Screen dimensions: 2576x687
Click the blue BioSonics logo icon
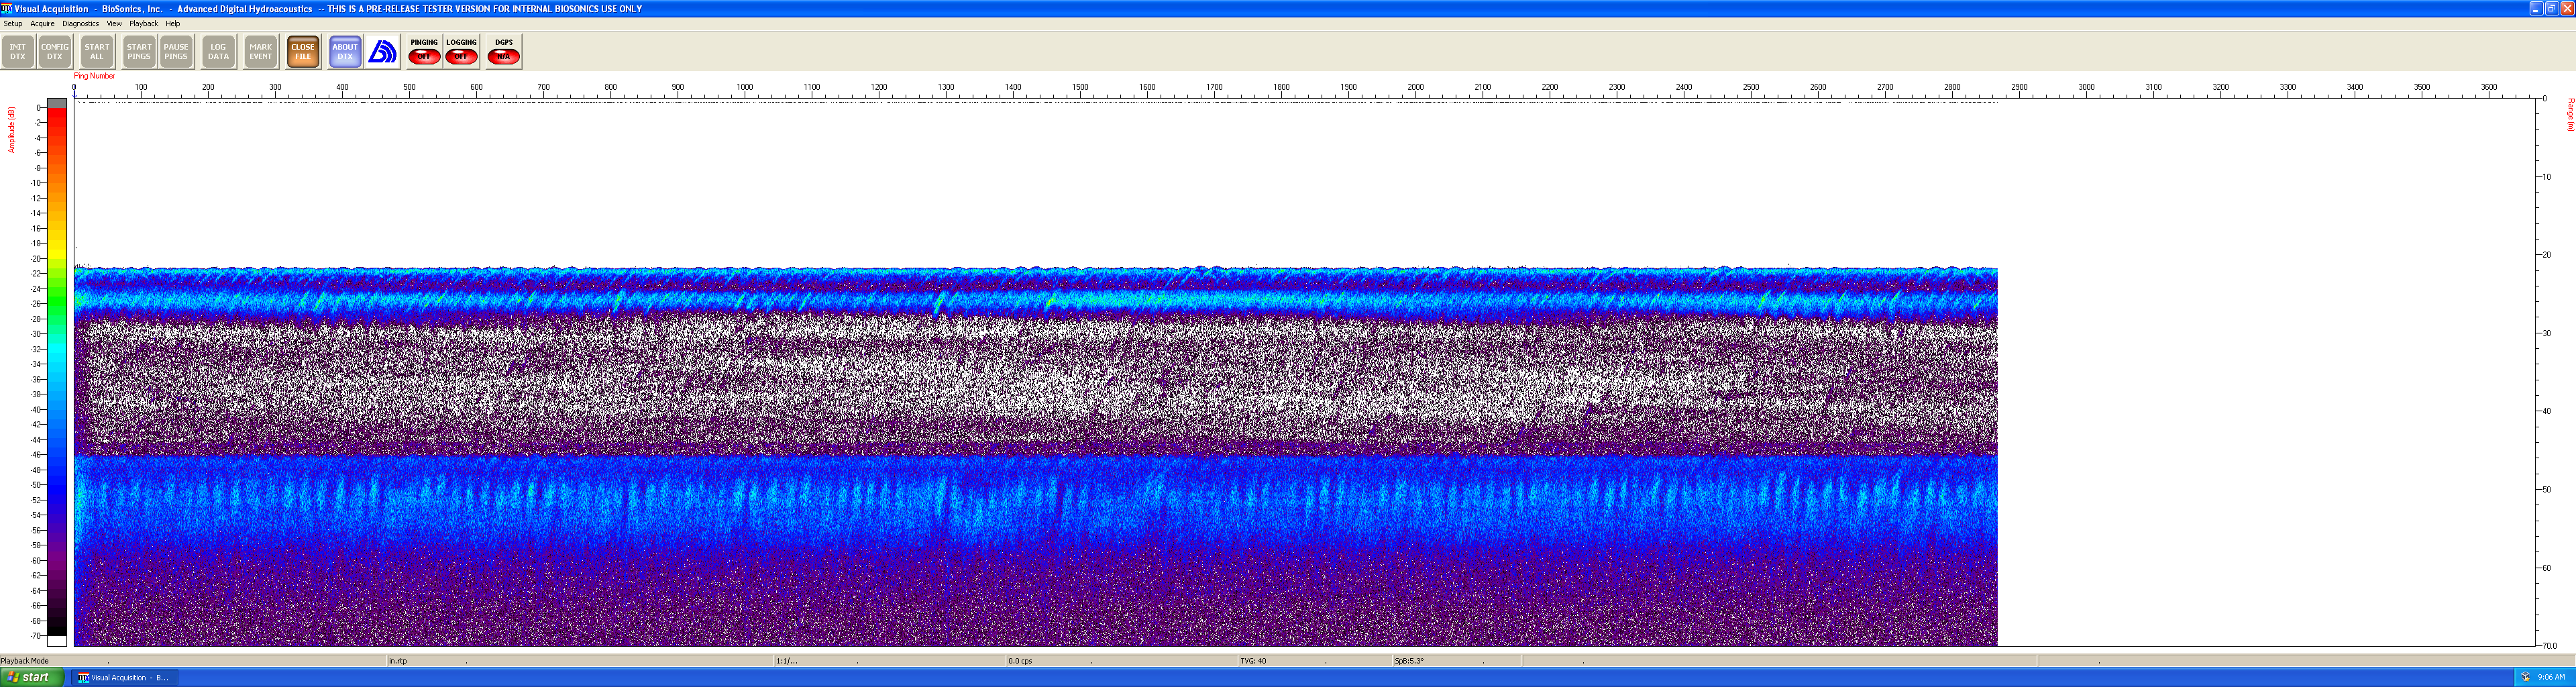coord(382,52)
